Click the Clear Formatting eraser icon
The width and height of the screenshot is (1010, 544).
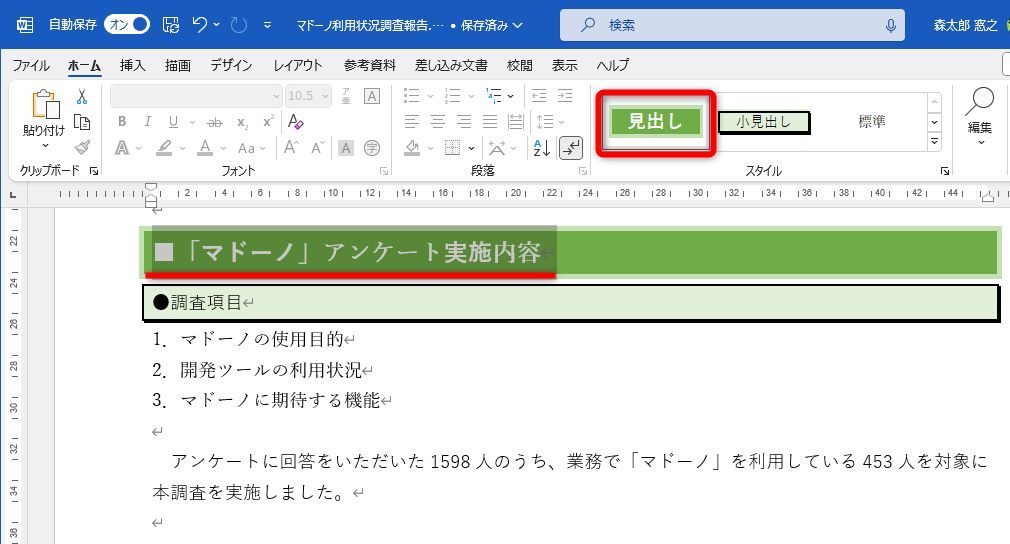coord(296,122)
